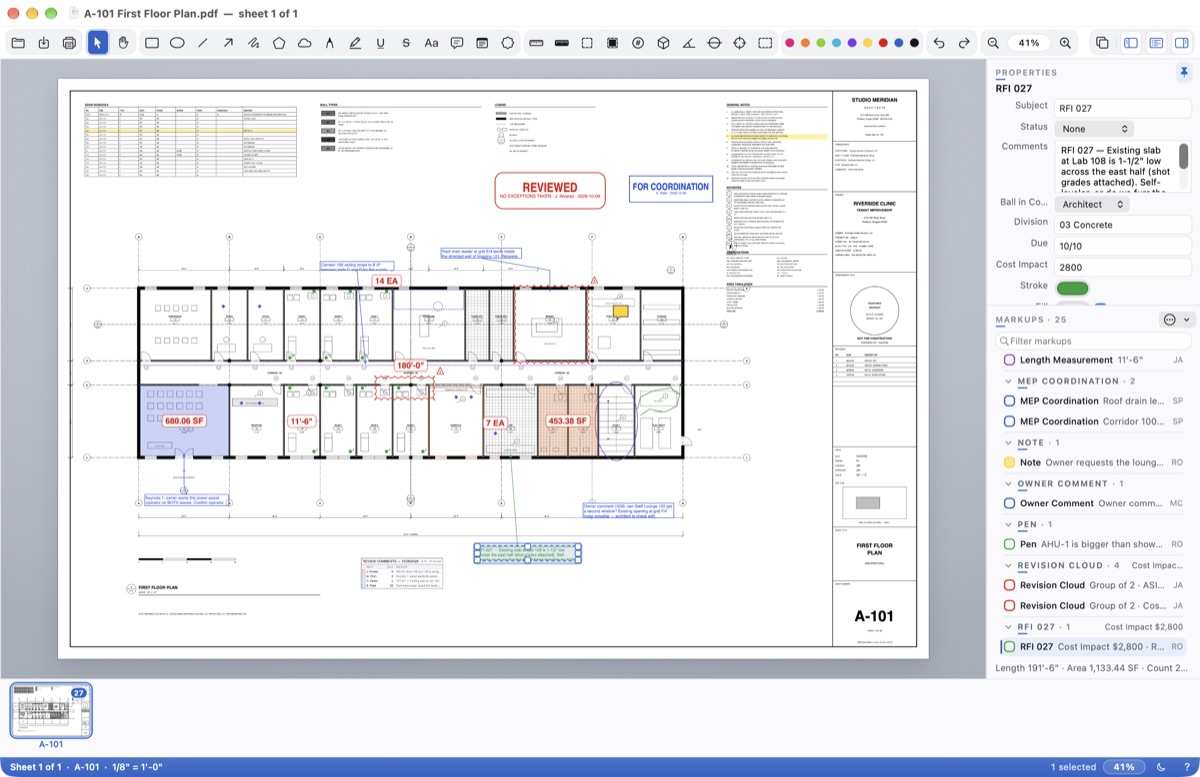Select the hand pan tool
Image resolution: width=1200 pixels, height=777 pixels.
[x=124, y=43]
